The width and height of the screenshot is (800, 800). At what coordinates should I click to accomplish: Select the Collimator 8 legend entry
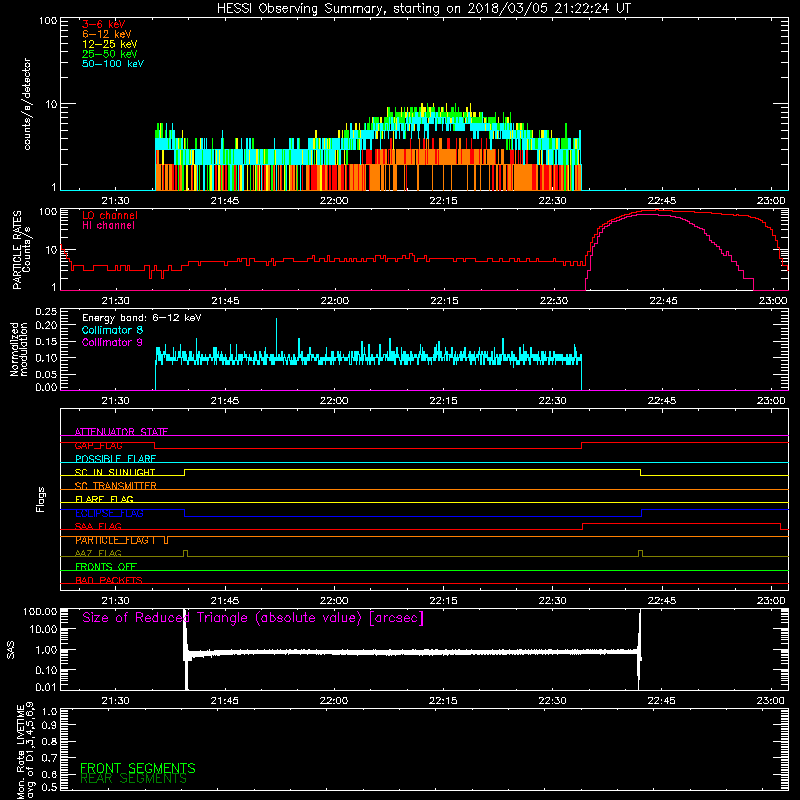tap(112, 330)
